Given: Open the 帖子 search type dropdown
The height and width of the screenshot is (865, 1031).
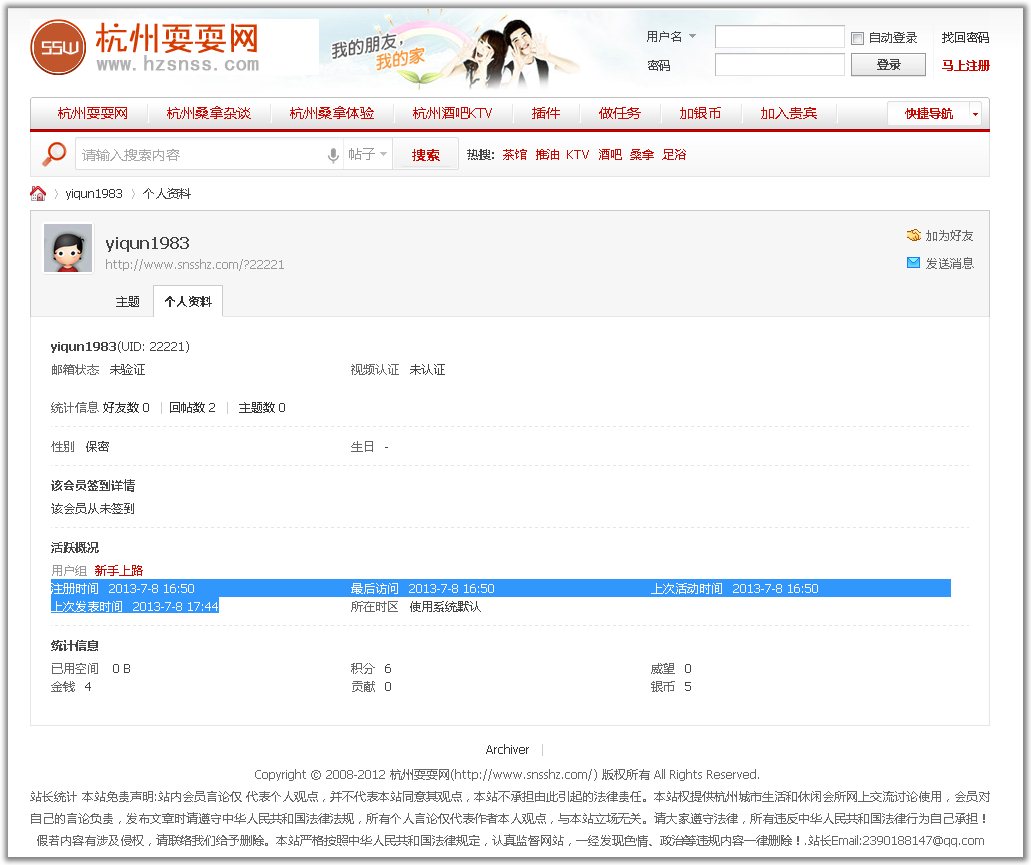Looking at the screenshot, I should [x=367, y=155].
